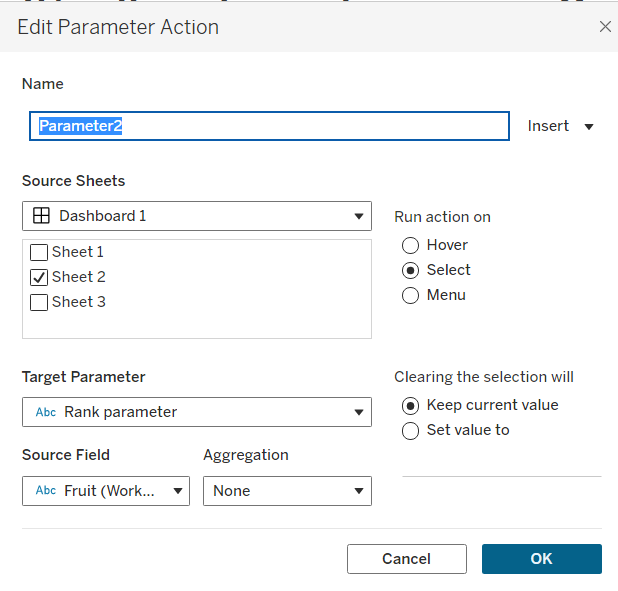Expand the Target Parameter dropdown
Screen dimensions: 618x591
point(358,412)
